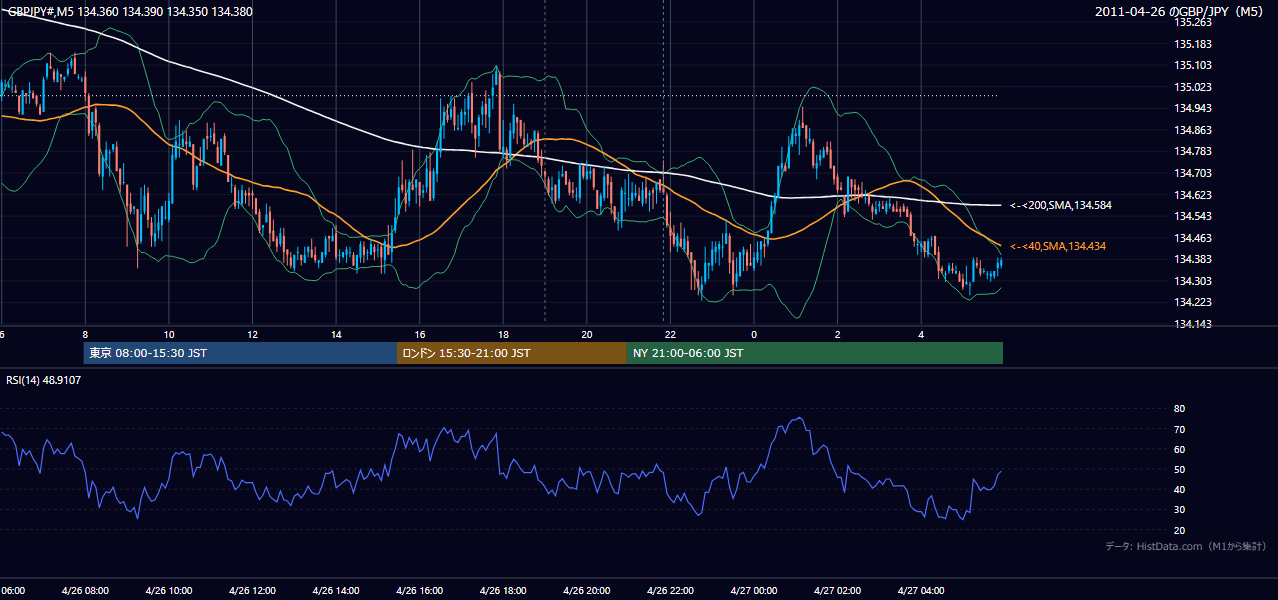Image resolution: width=1278 pixels, height=600 pixels.
Task: Click hour marker 10 under price chart
Action: tap(169, 335)
